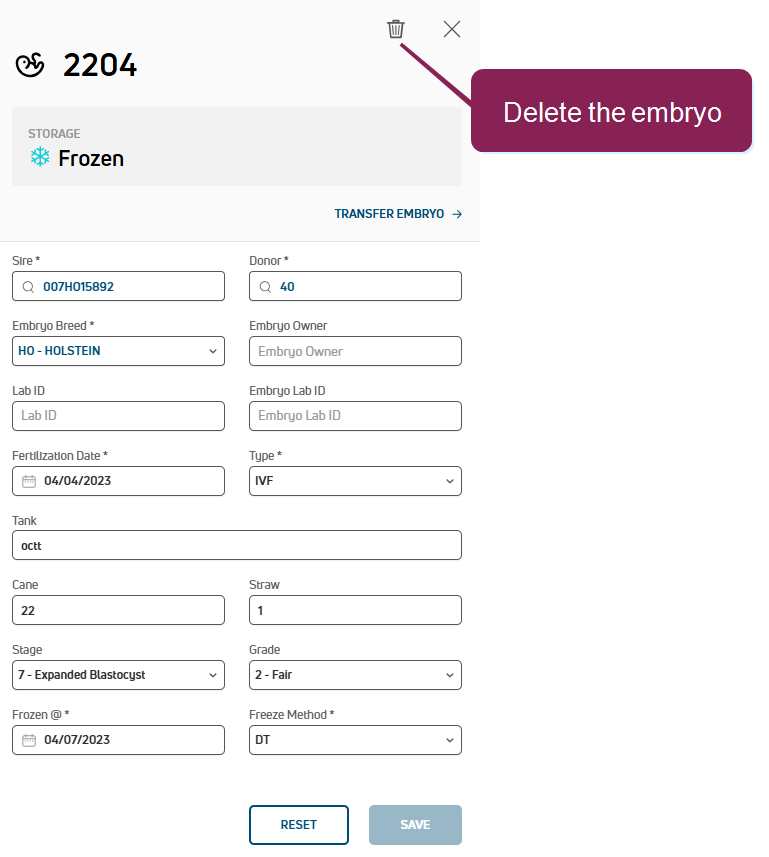Screen dimensions: 769x857
Task: Focus the Embryo Owner input field
Action: point(355,351)
